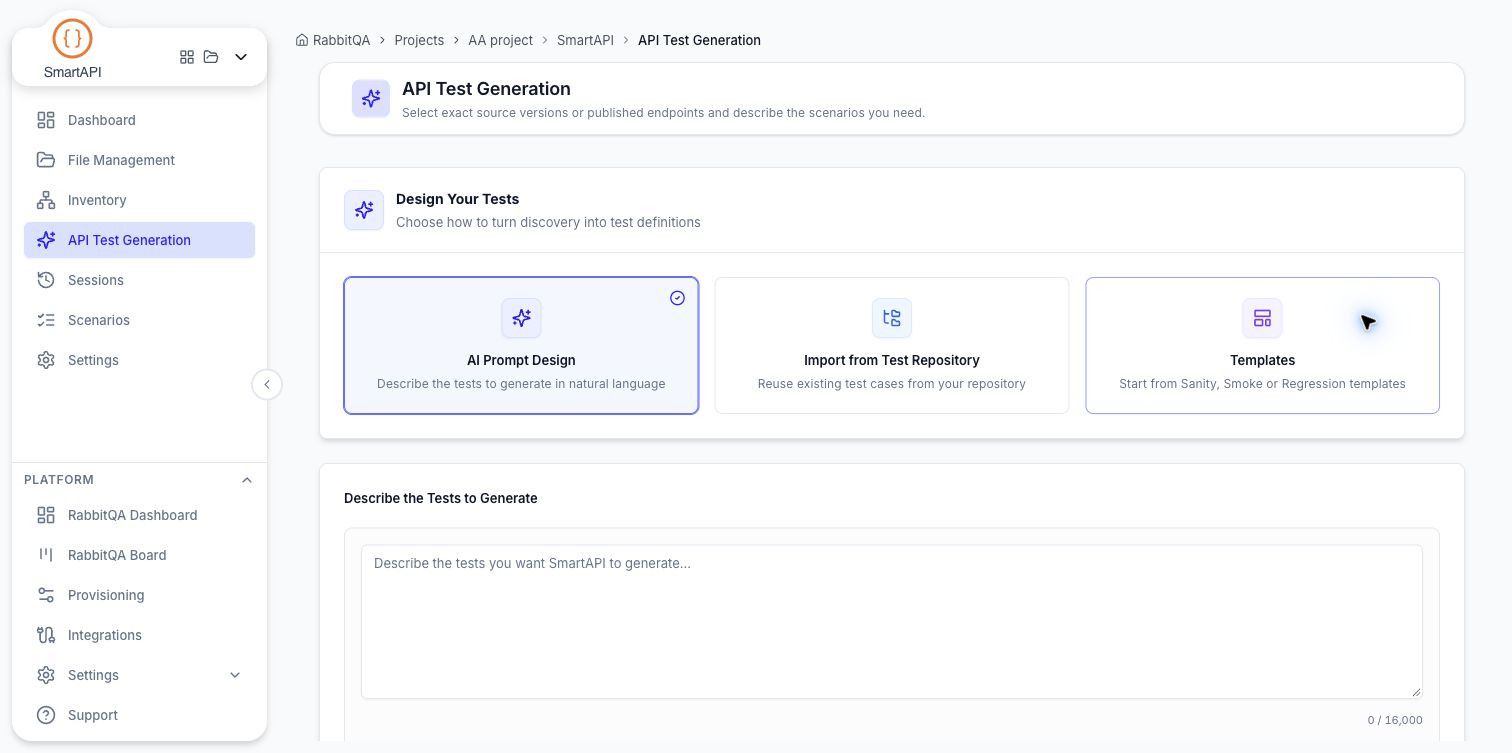Go to the RabbitQA home breadcrumb
Image resolution: width=1512 pixels, height=753 pixels.
click(333, 40)
